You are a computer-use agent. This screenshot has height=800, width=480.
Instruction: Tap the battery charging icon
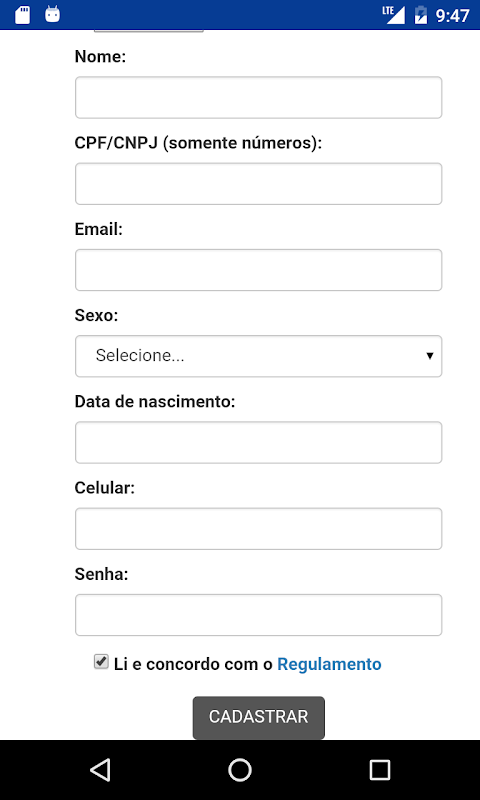tap(421, 15)
